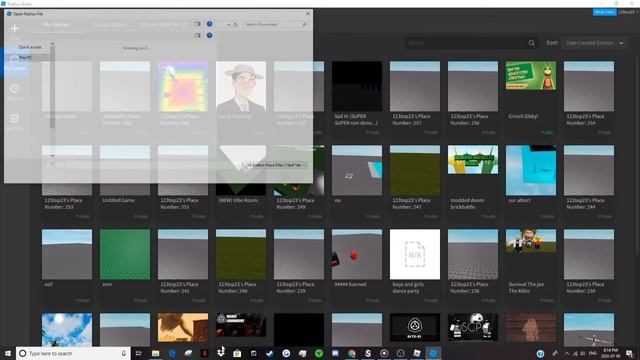The width and height of the screenshot is (640, 360).
Task: Switch to the Group Games tab
Action: tap(109, 24)
